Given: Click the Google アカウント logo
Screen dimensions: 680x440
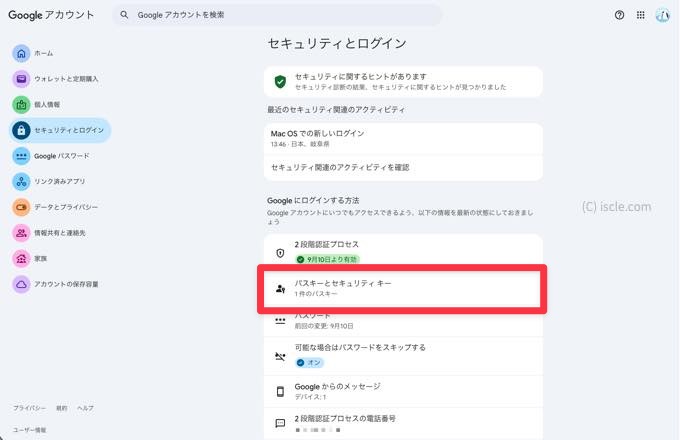Looking at the screenshot, I should click(51, 15).
